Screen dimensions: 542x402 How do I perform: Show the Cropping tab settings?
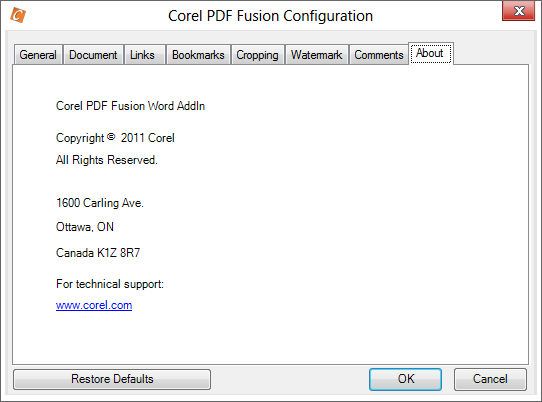(258, 55)
